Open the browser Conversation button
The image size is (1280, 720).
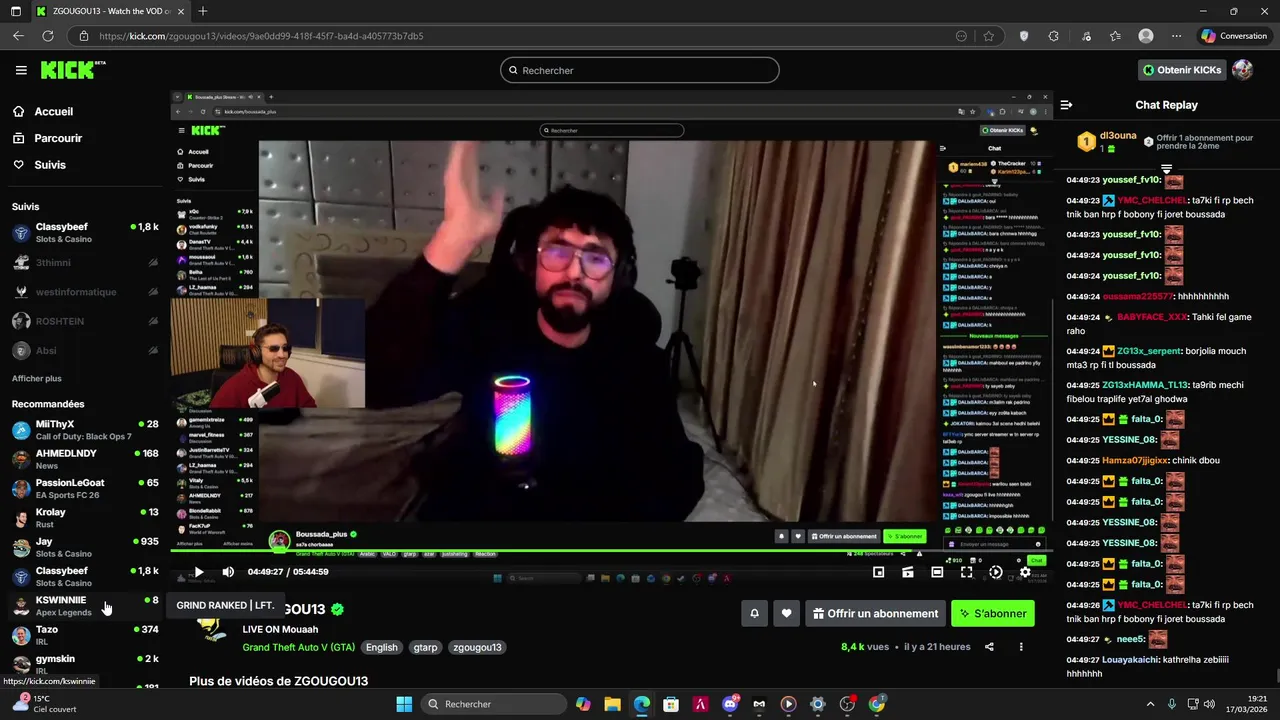tap(1234, 36)
